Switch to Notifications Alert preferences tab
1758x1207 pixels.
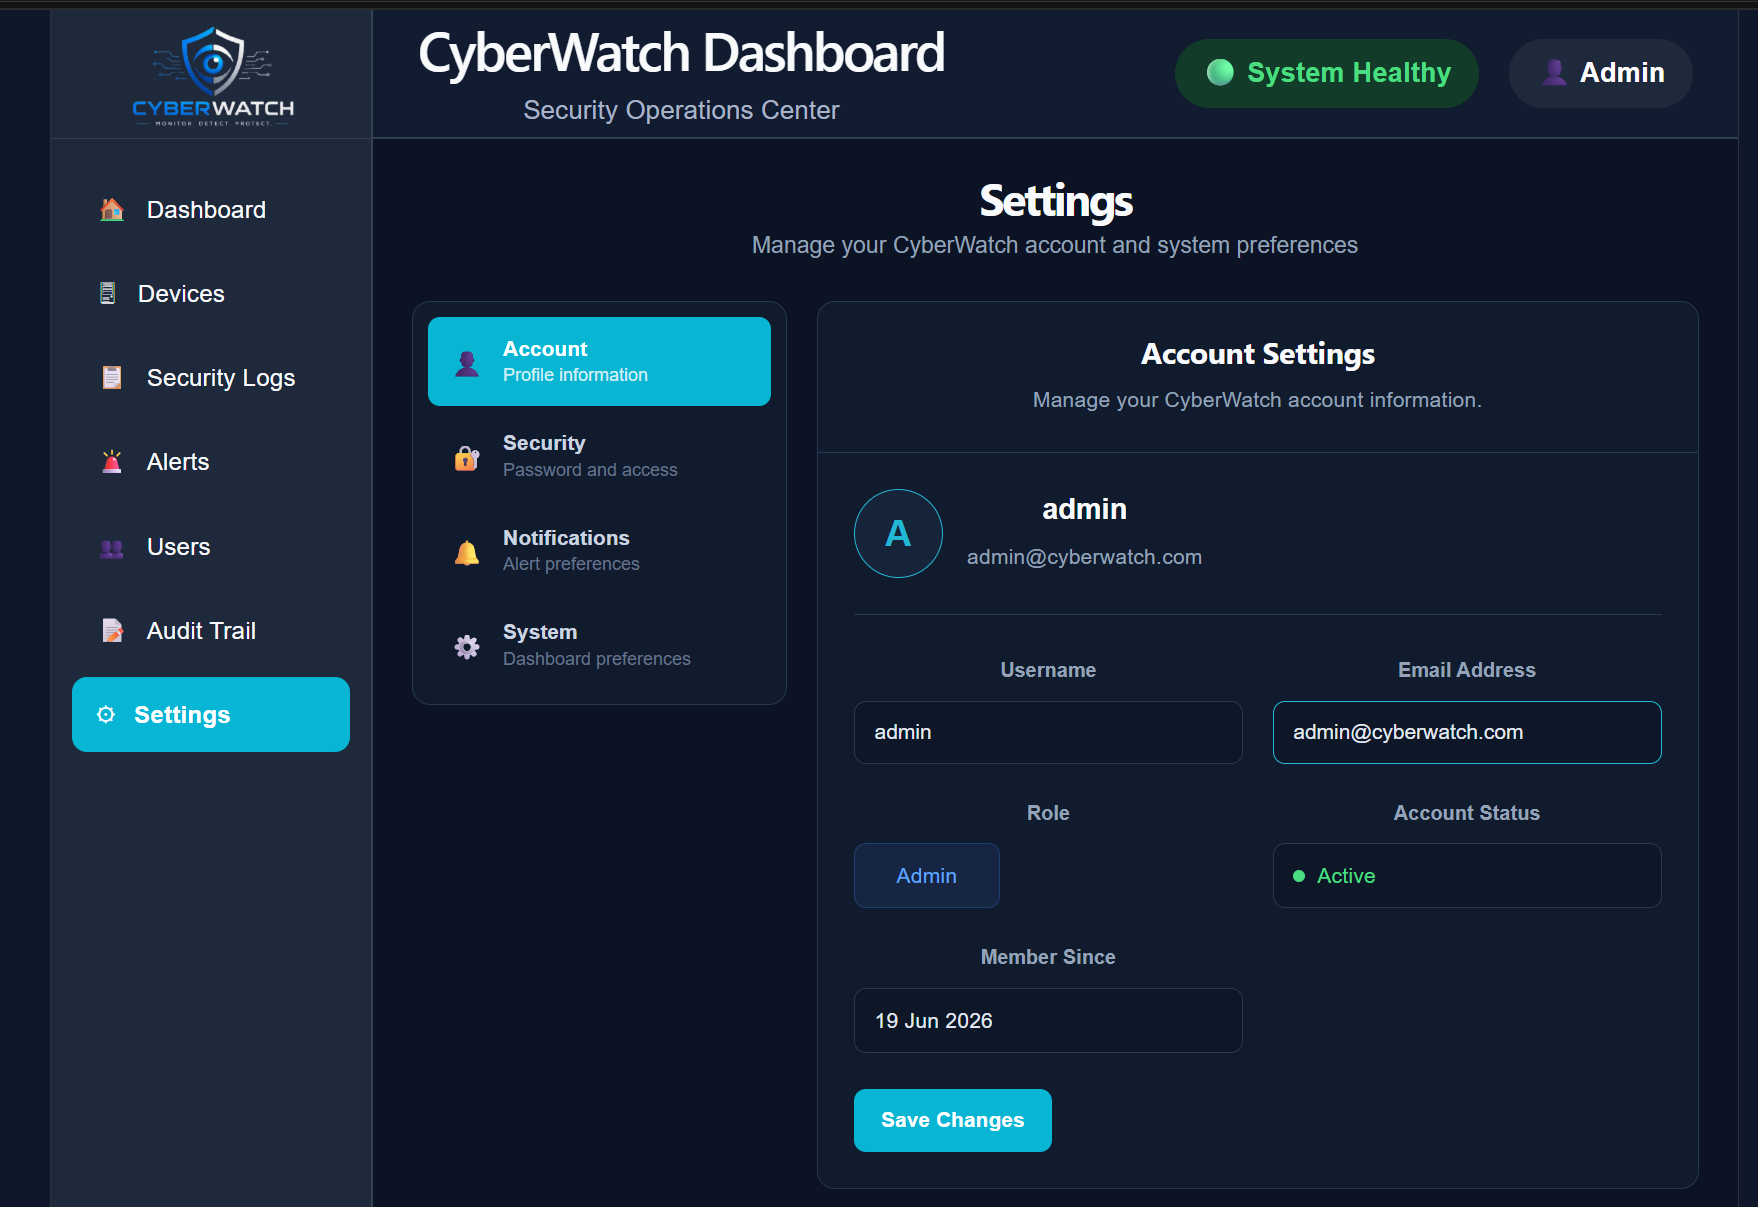[x=599, y=550]
